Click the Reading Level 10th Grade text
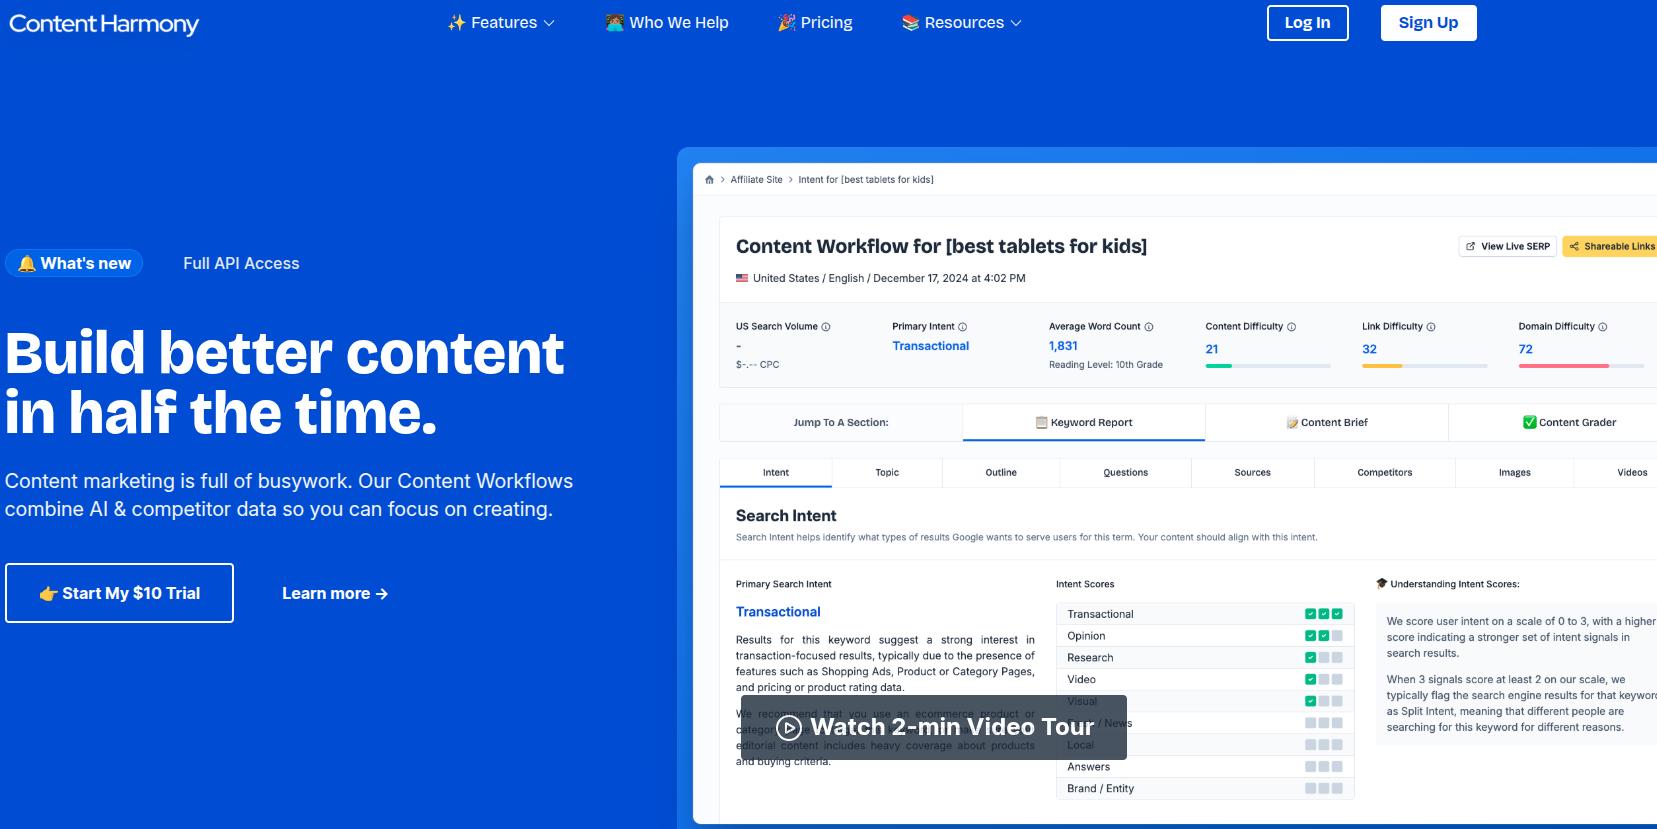 [x=1106, y=365]
